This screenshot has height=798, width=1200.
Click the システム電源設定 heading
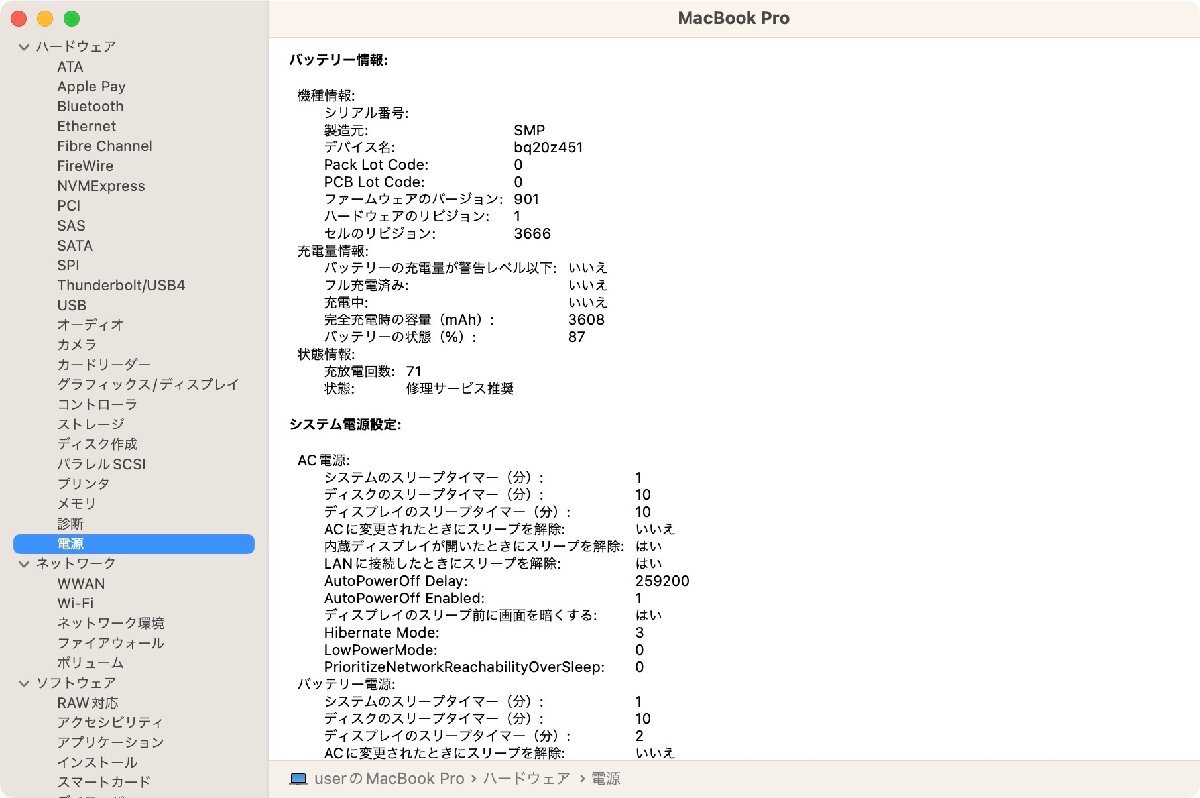coord(345,425)
